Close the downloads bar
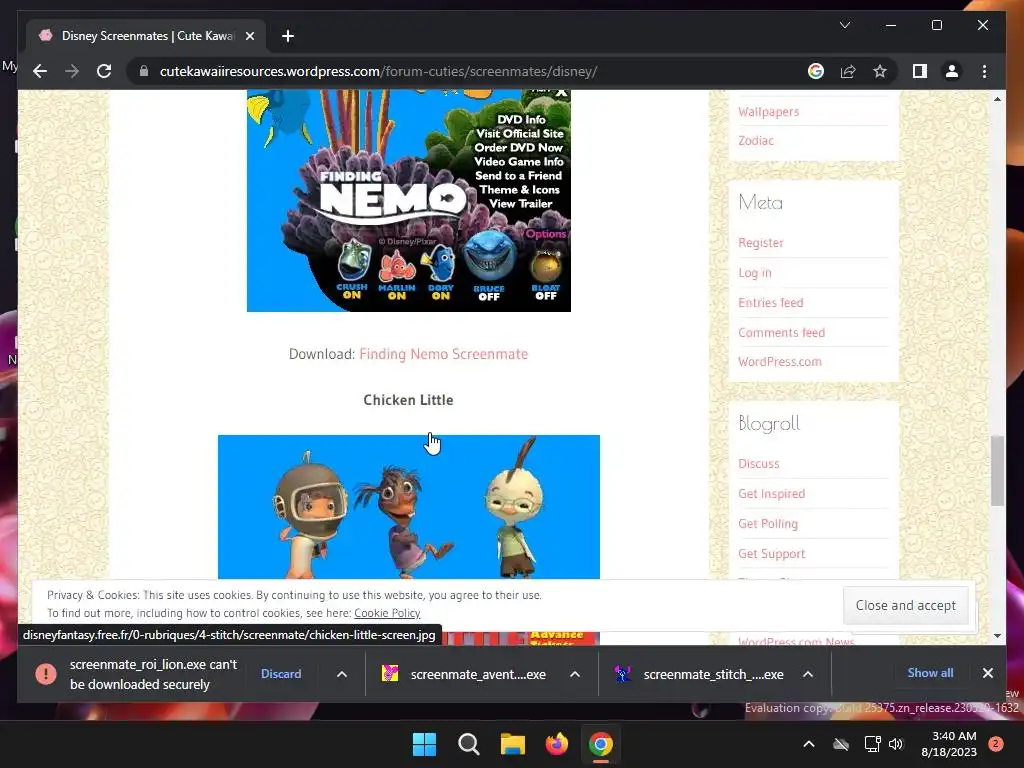Screen dimensions: 1024x768 point(987,673)
